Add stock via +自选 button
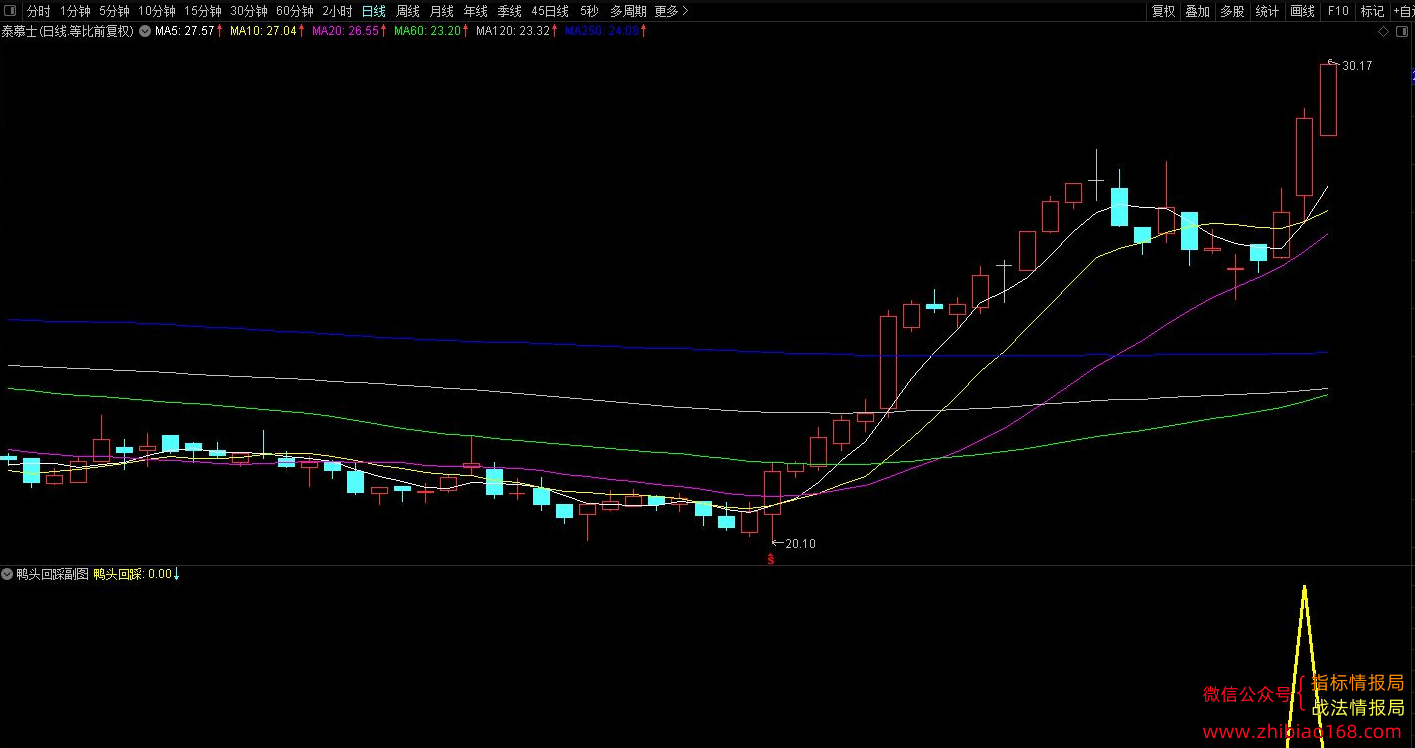This screenshot has width=1415, height=748. pos(1403,11)
